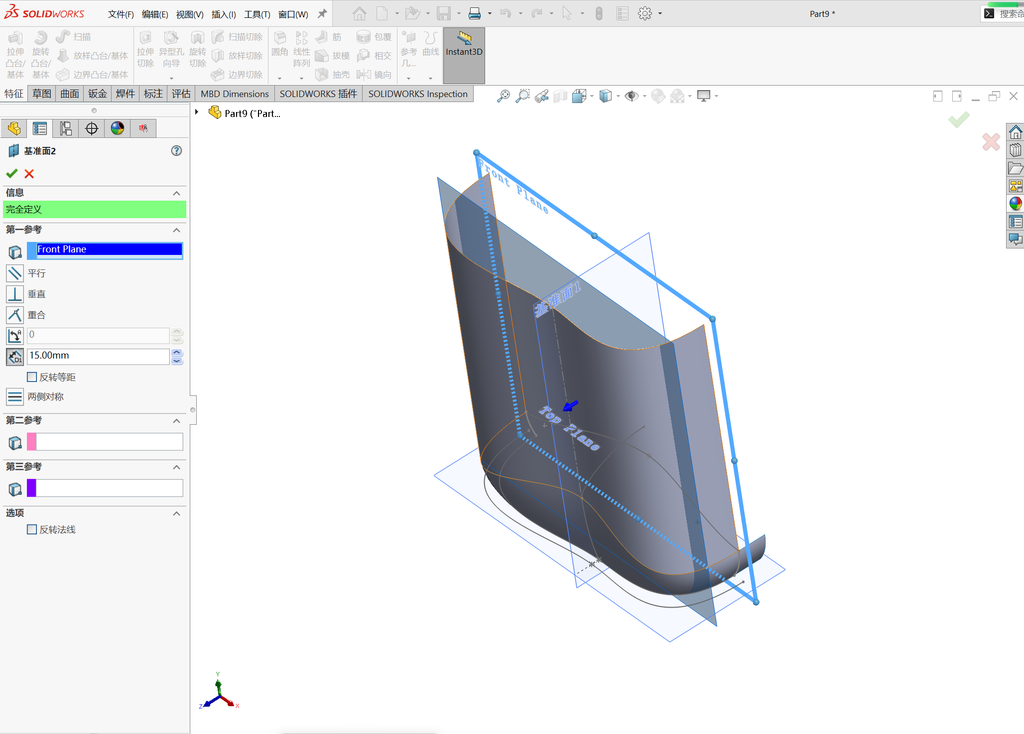The width and height of the screenshot is (1024, 734).
Task: Pin the menu bar with pushpin icon
Action: point(322,14)
